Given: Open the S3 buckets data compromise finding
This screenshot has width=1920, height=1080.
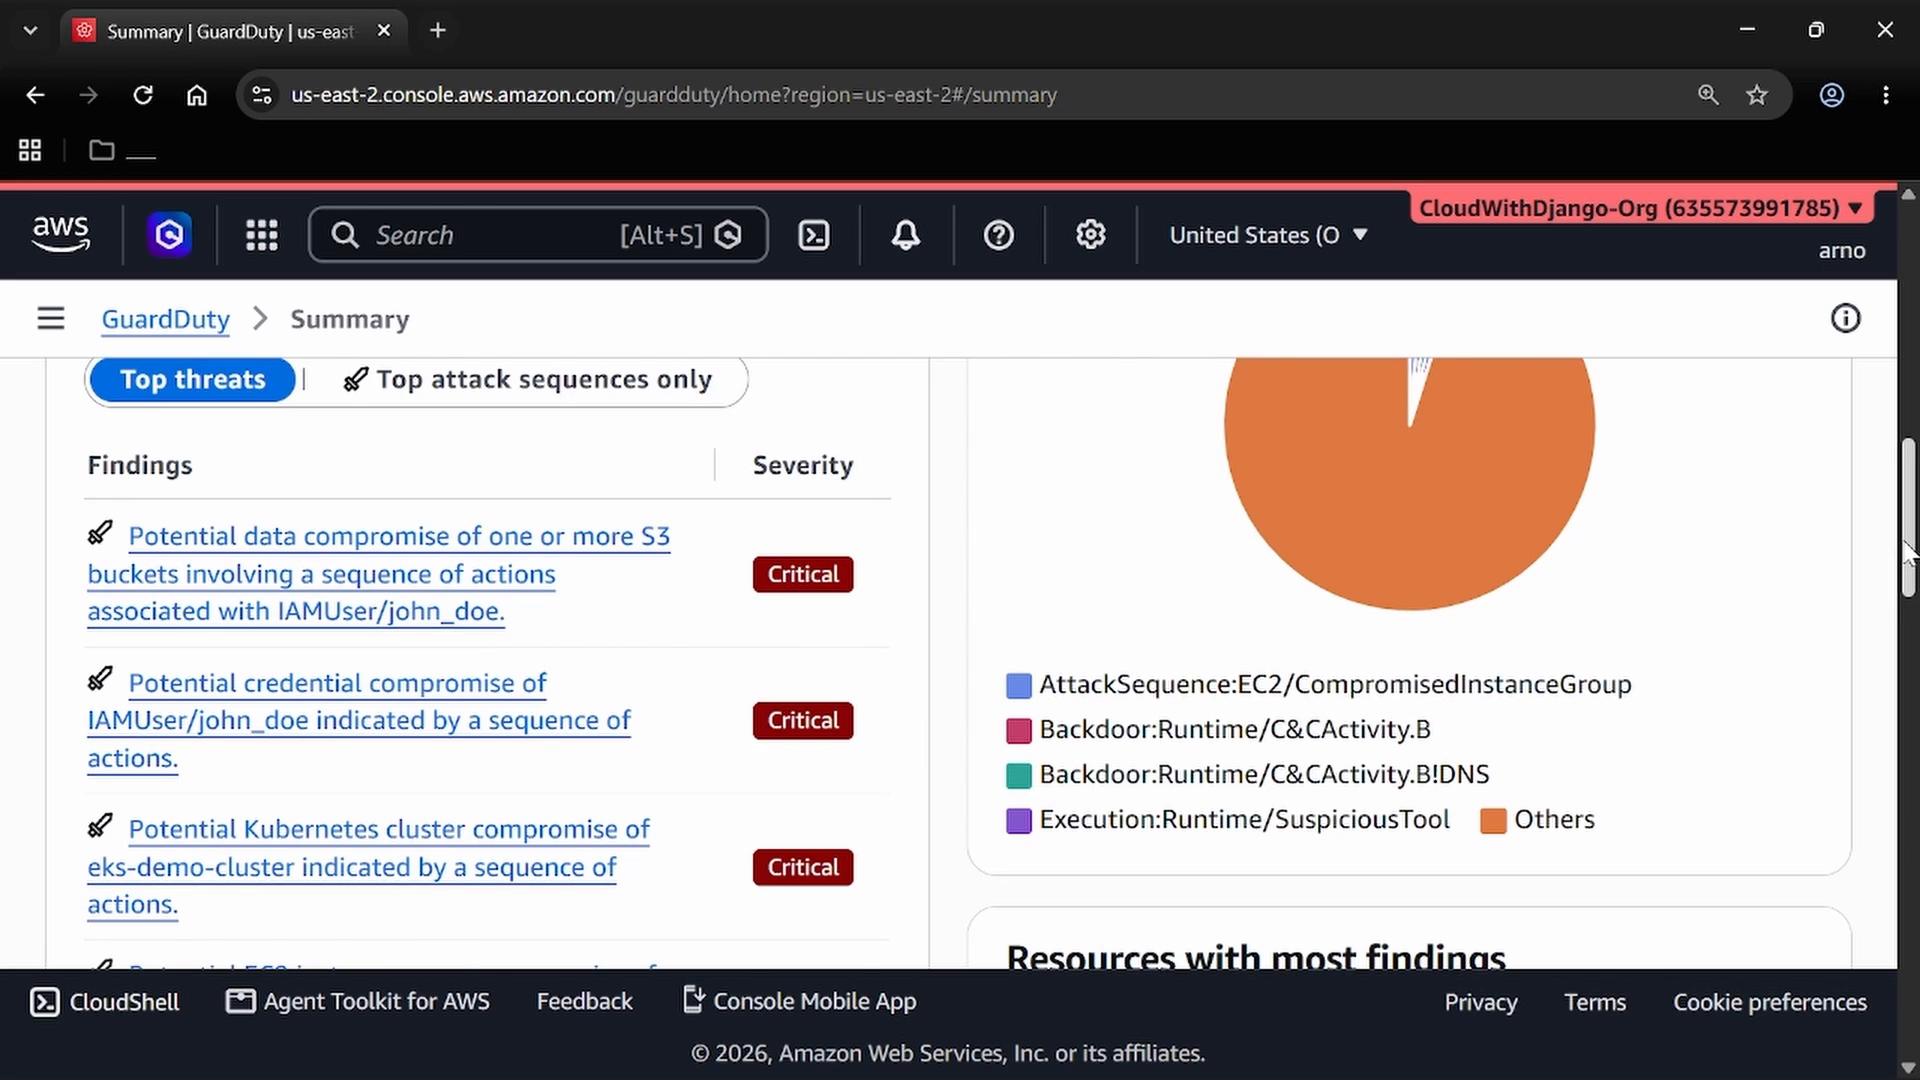Looking at the screenshot, I should pyautogui.click(x=379, y=574).
